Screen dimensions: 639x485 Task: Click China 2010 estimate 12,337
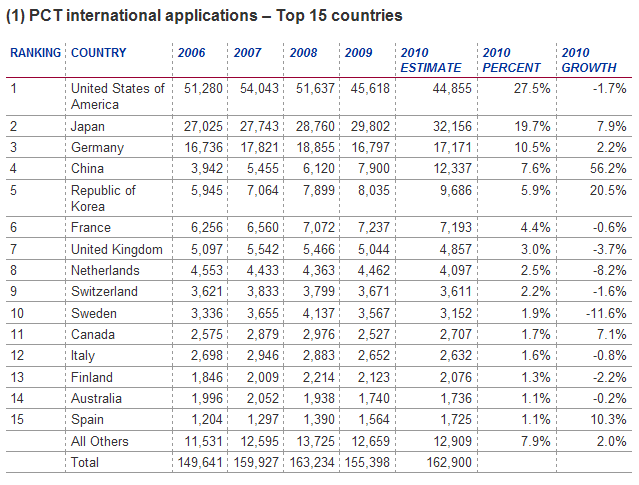(x=452, y=169)
